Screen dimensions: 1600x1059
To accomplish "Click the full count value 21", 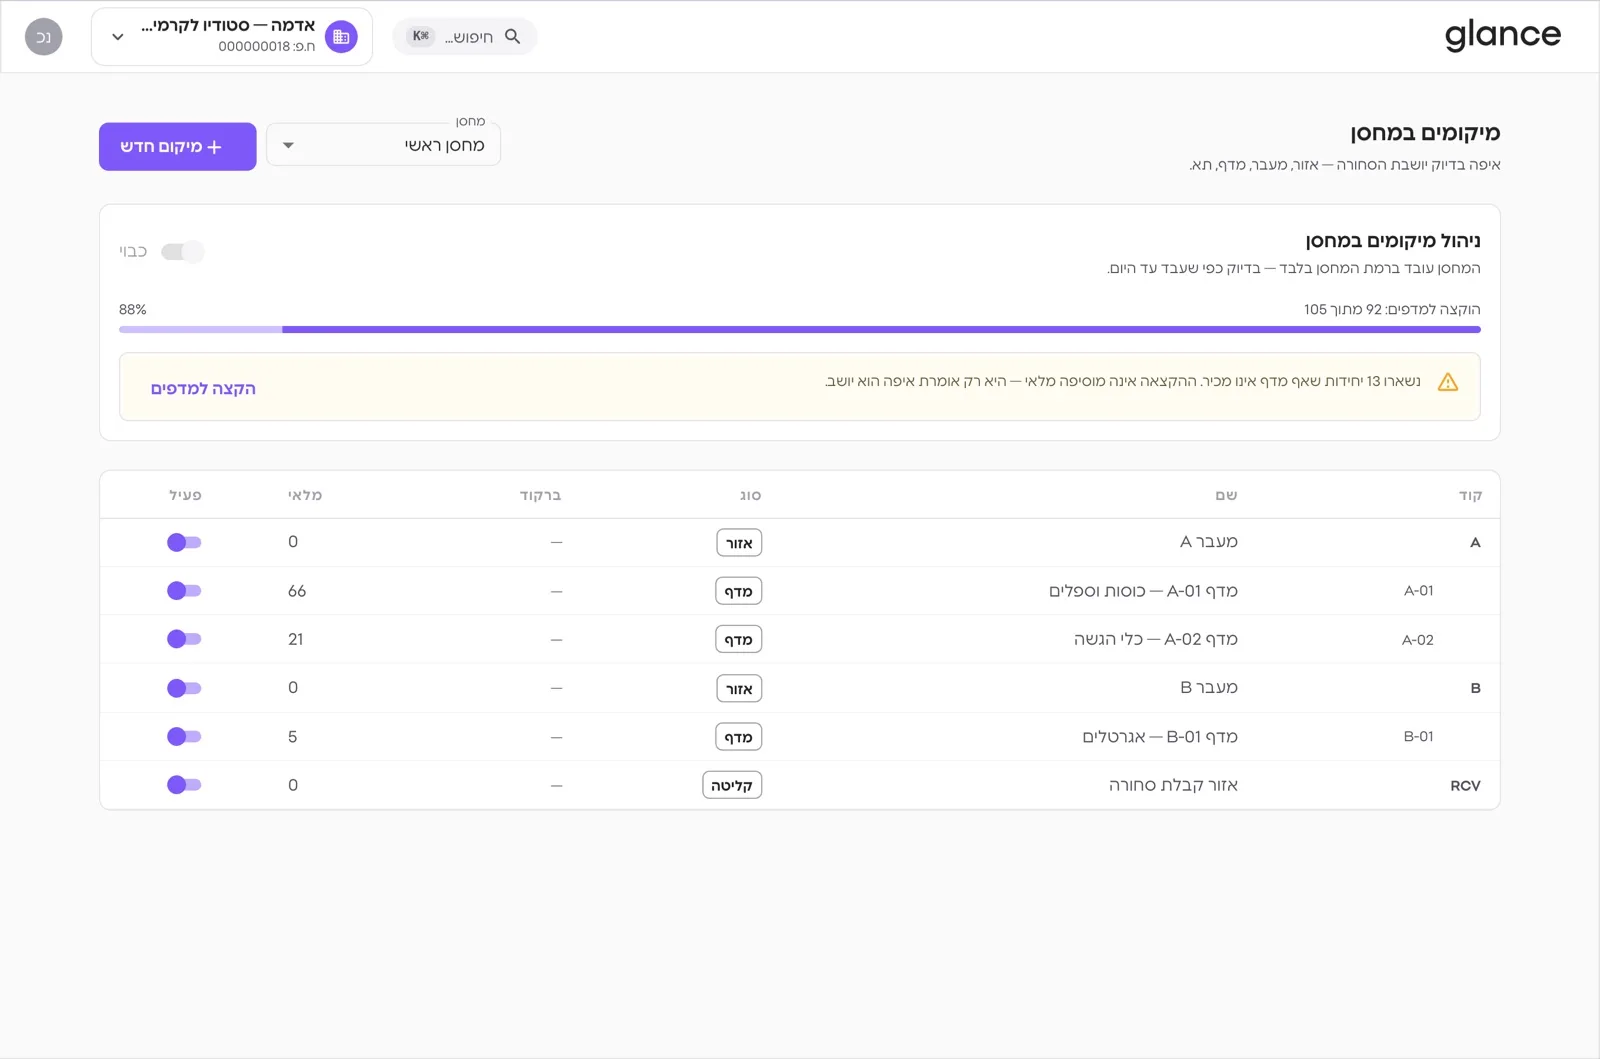I will pos(296,639).
